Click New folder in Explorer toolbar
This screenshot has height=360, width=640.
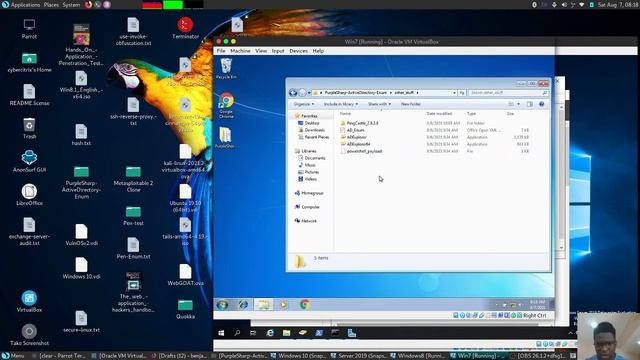coord(411,104)
